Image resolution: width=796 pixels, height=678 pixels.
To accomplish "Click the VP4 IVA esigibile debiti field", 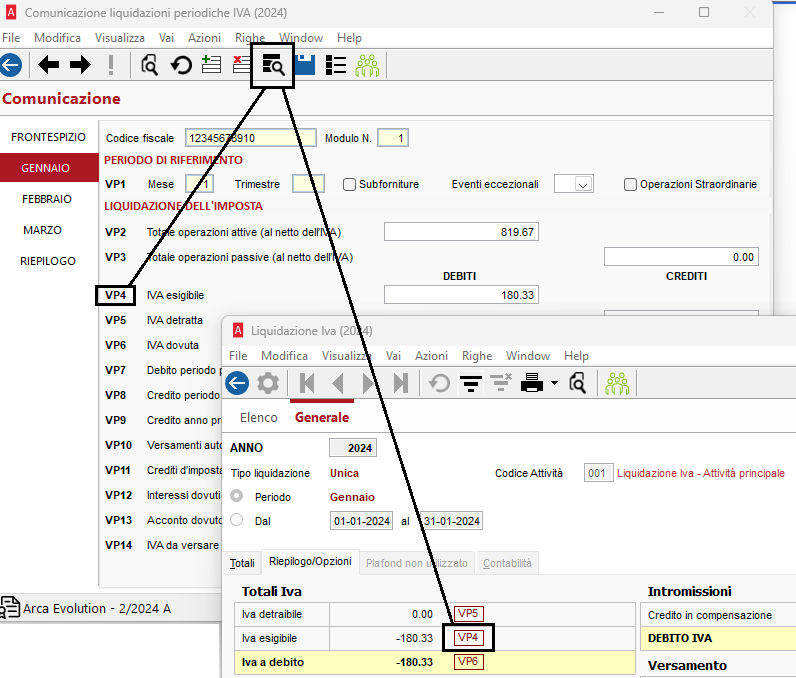I will coord(461,295).
